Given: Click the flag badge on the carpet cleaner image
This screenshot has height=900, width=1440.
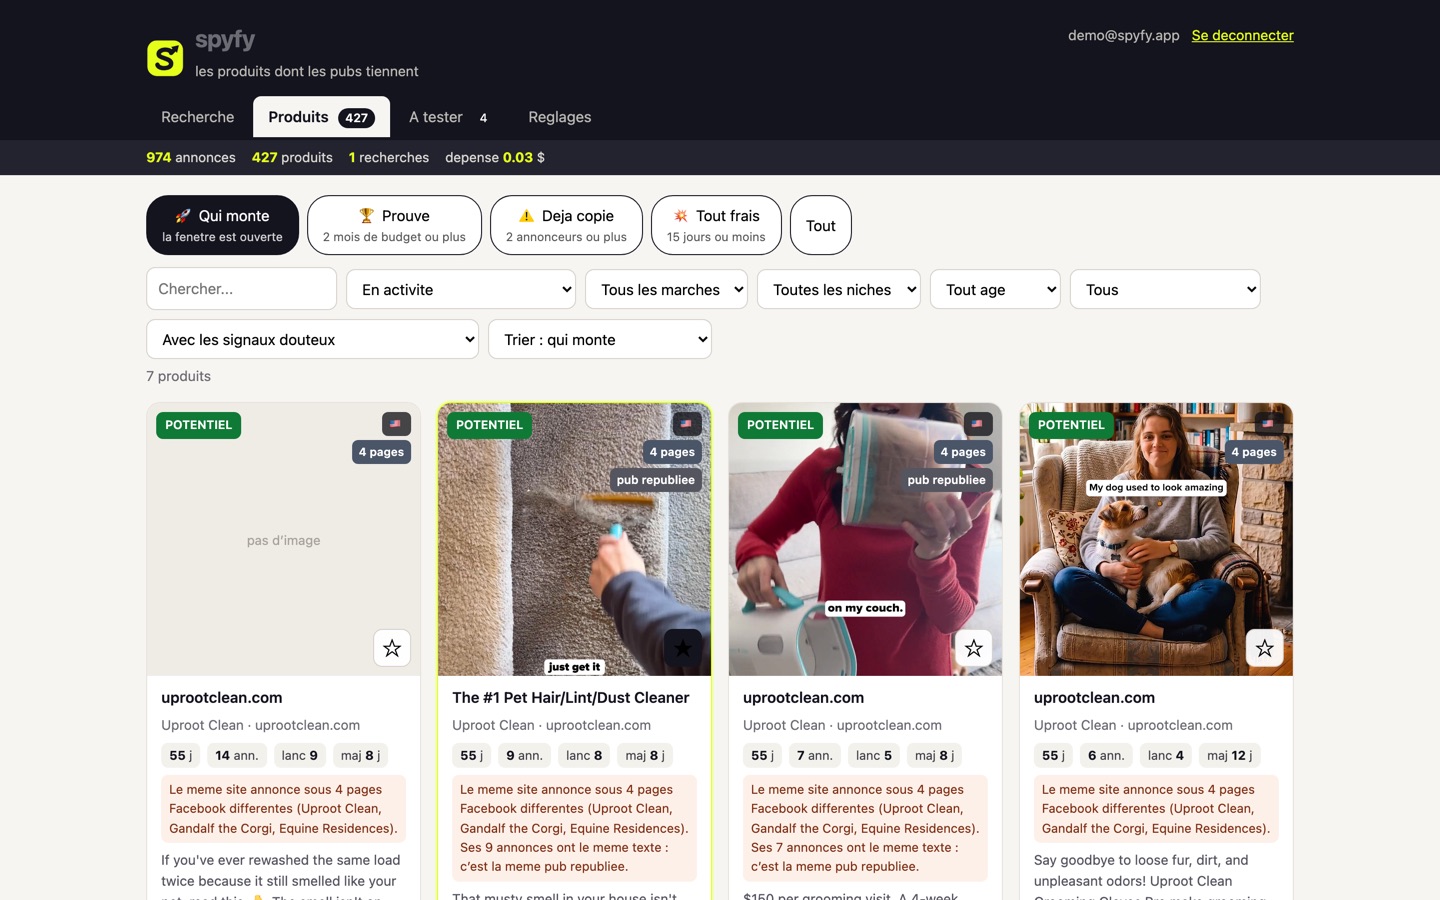Looking at the screenshot, I should click(687, 424).
